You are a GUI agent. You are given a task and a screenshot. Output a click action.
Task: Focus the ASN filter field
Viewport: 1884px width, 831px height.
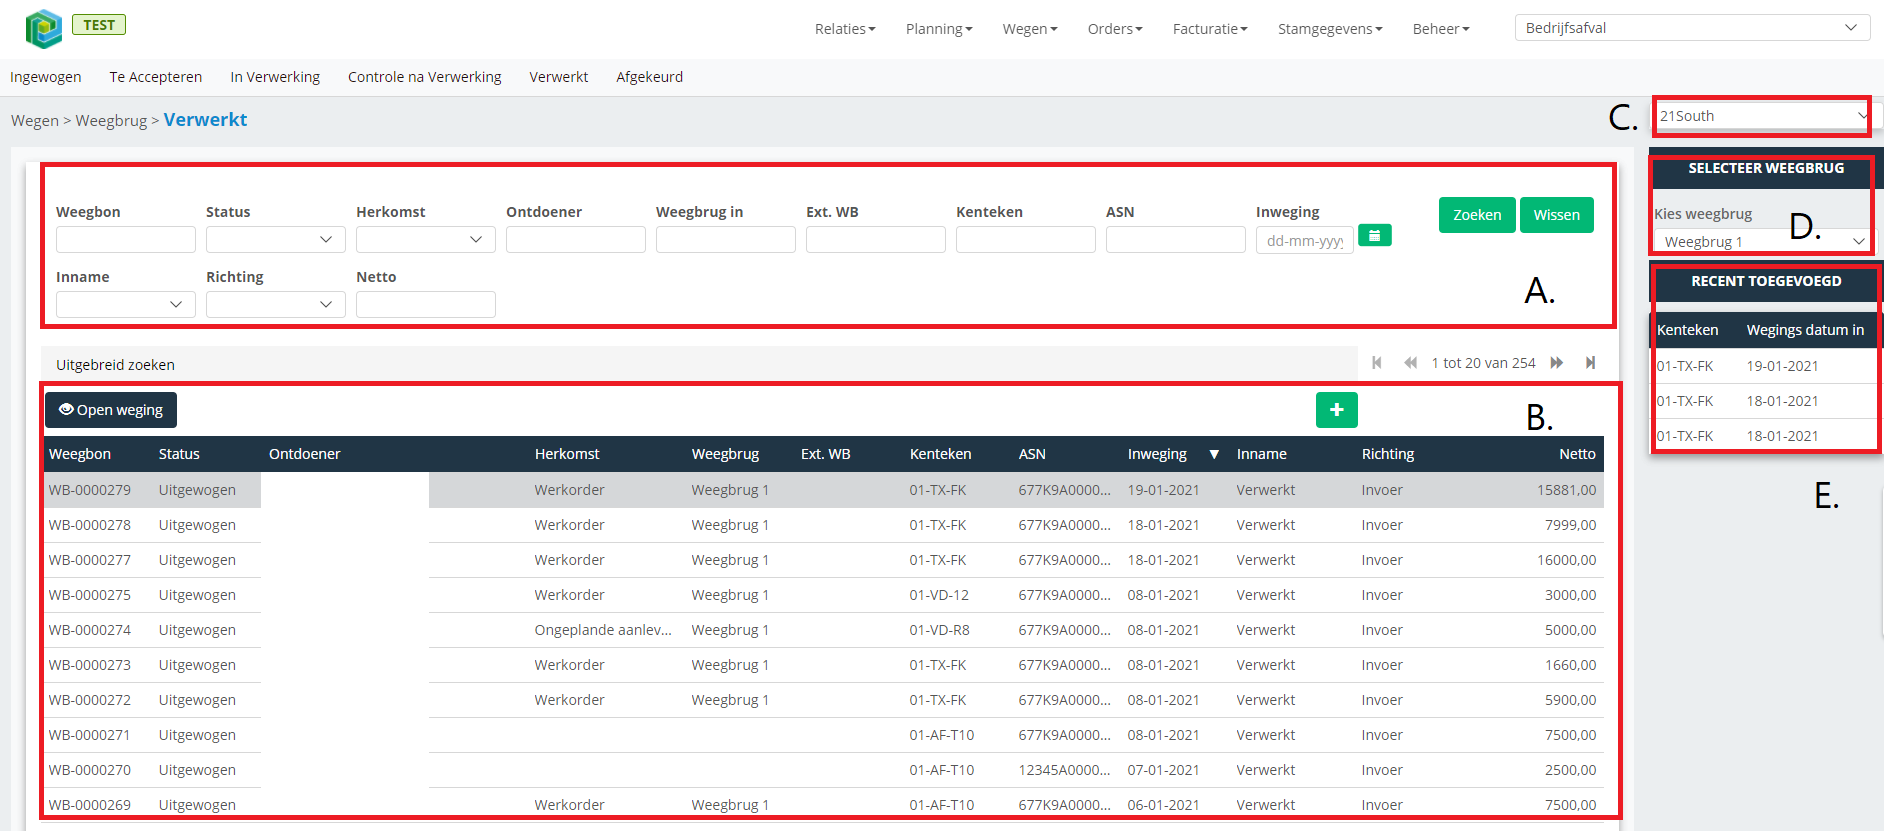[1176, 240]
